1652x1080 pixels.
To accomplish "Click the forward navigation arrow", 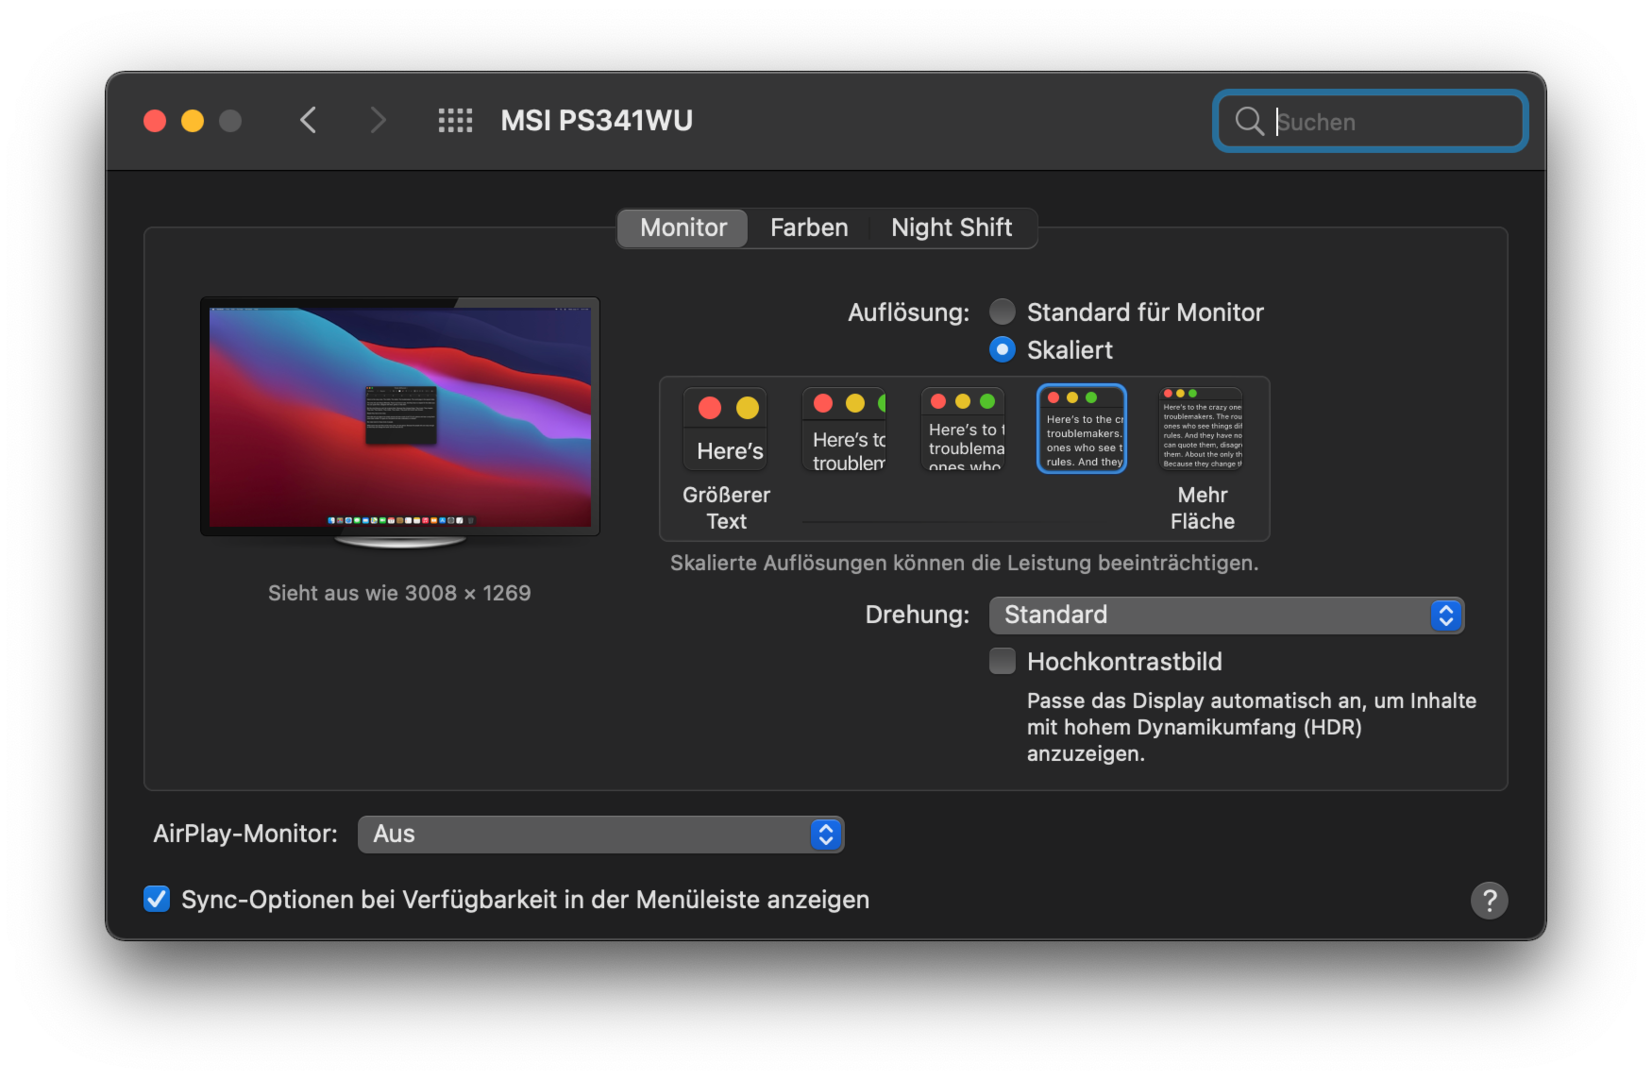I will [377, 121].
